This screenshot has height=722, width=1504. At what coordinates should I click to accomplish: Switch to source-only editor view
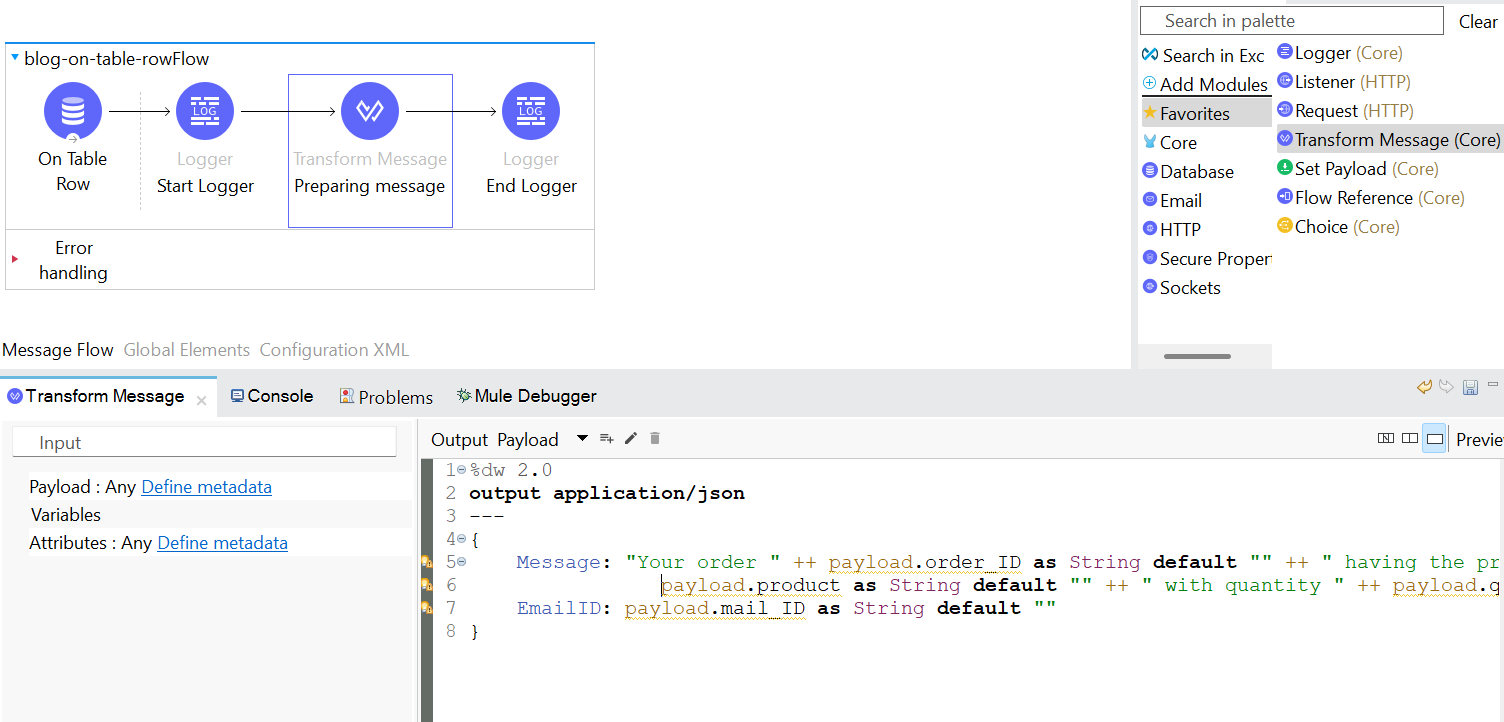[1434, 439]
